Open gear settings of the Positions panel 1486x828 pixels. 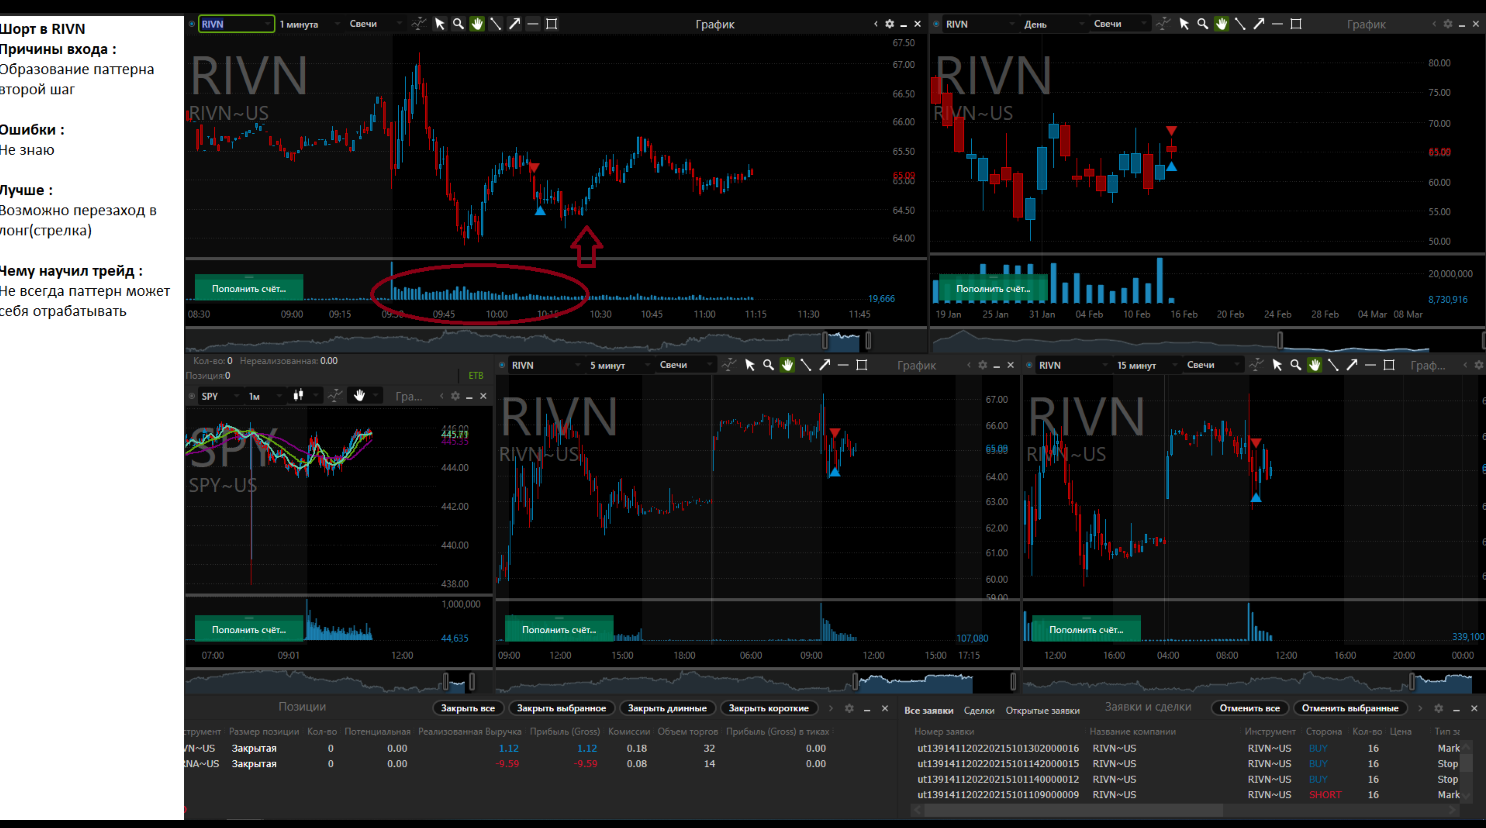tap(849, 708)
